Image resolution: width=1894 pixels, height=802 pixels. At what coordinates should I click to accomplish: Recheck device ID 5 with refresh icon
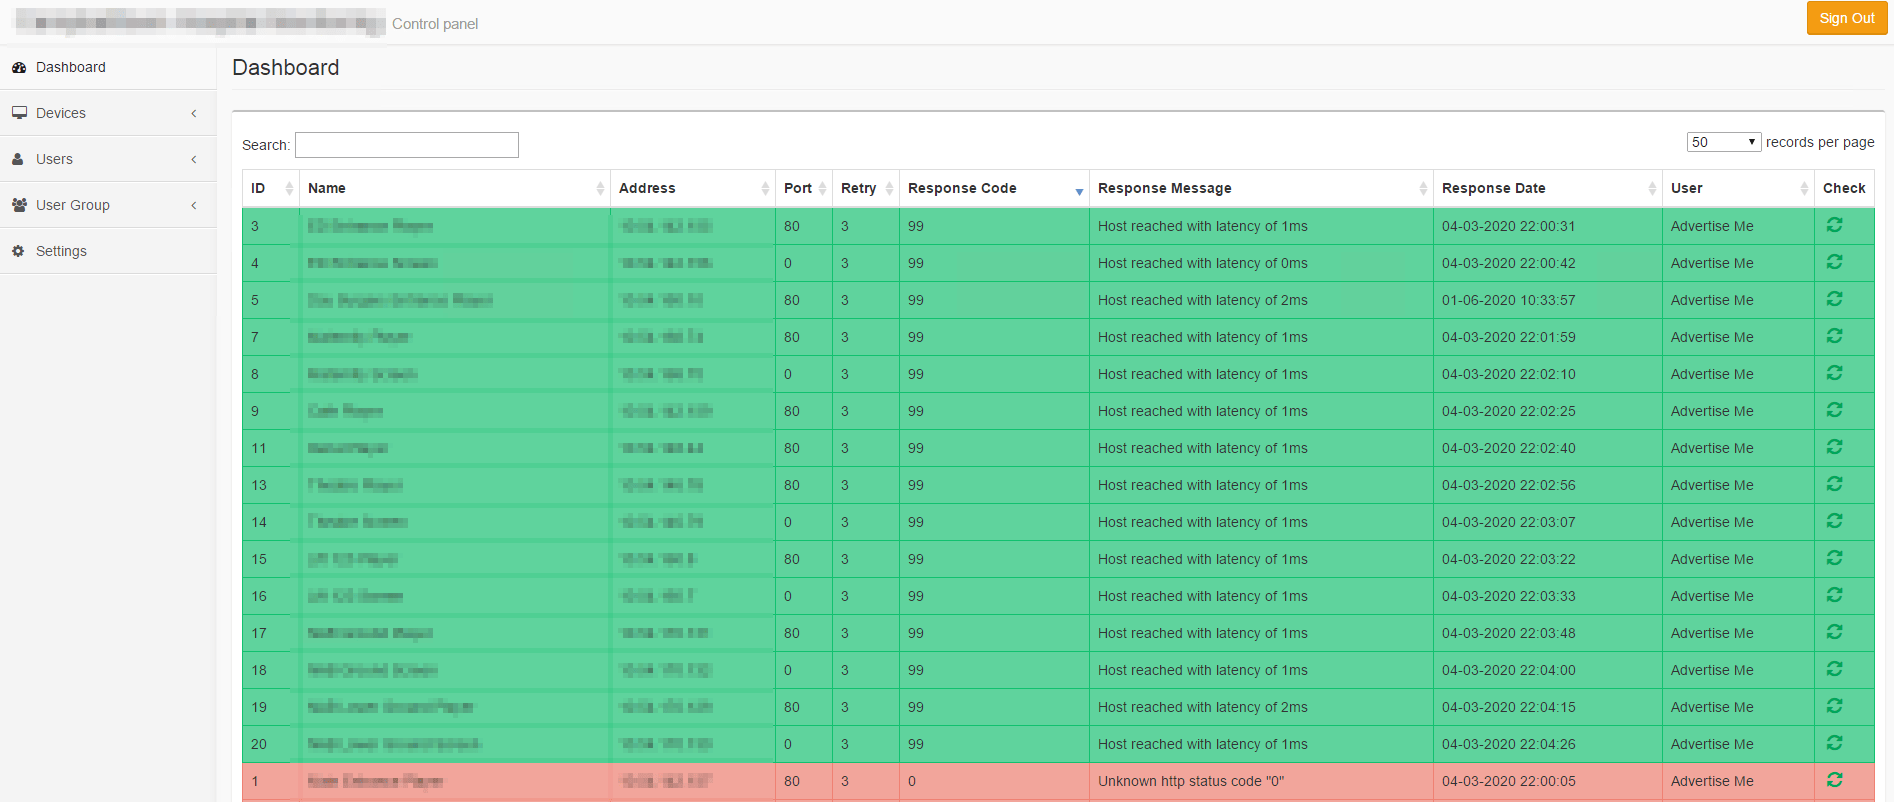pyautogui.click(x=1834, y=299)
